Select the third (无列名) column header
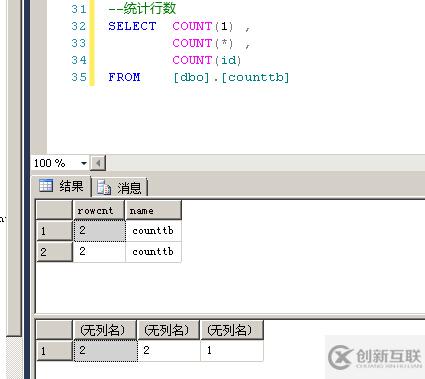Viewport: 425px width, 379px height. pyautogui.click(x=232, y=330)
